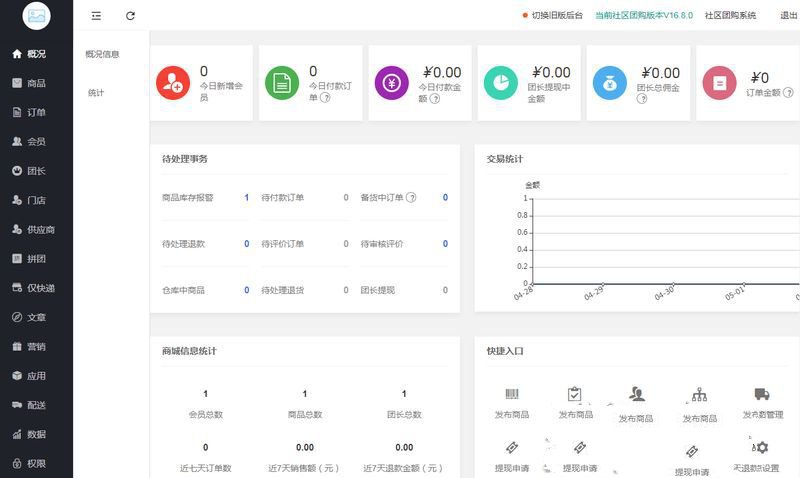The width and height of the screenshot is (800, 478).
Task: Click the 待评价订单 count
Action: (346, 244)
